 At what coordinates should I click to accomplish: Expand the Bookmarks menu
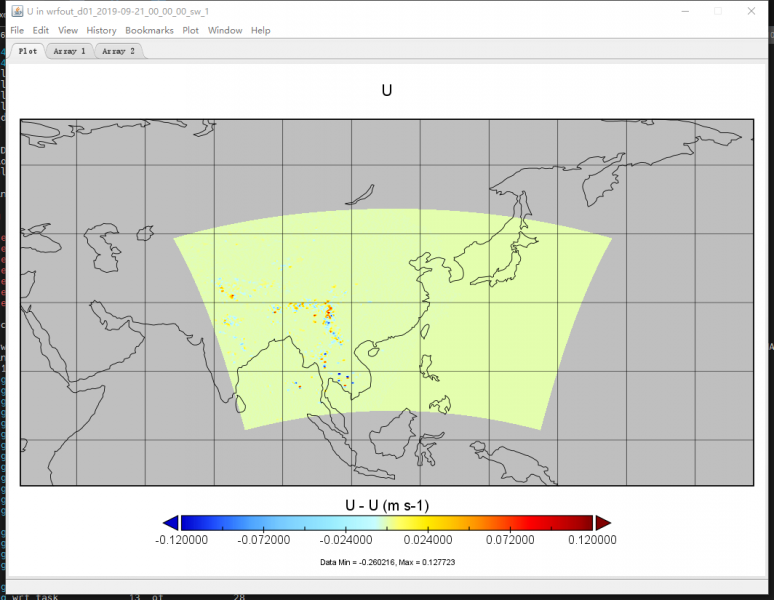tap(149, 30)
